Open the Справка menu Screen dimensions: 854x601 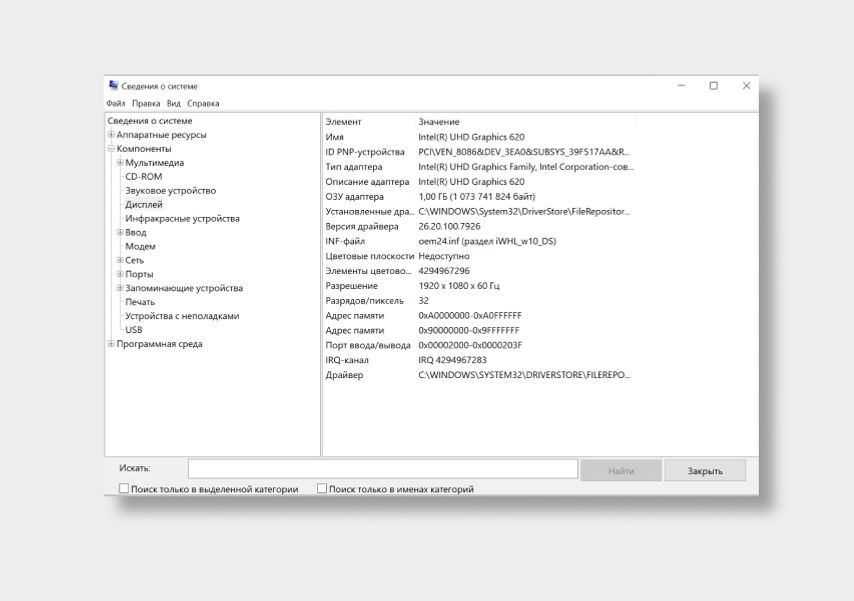[x=203, y=103]
